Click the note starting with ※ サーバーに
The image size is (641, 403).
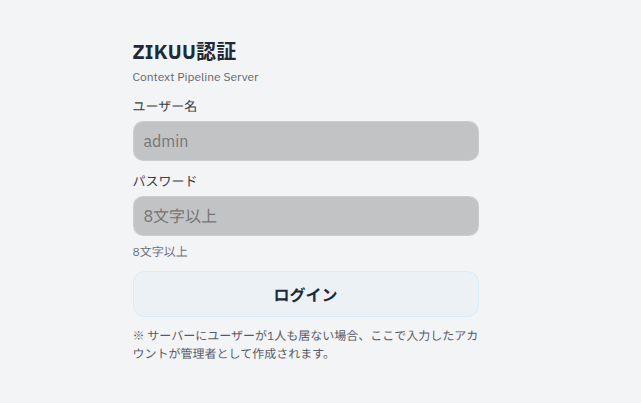point(305,345)
